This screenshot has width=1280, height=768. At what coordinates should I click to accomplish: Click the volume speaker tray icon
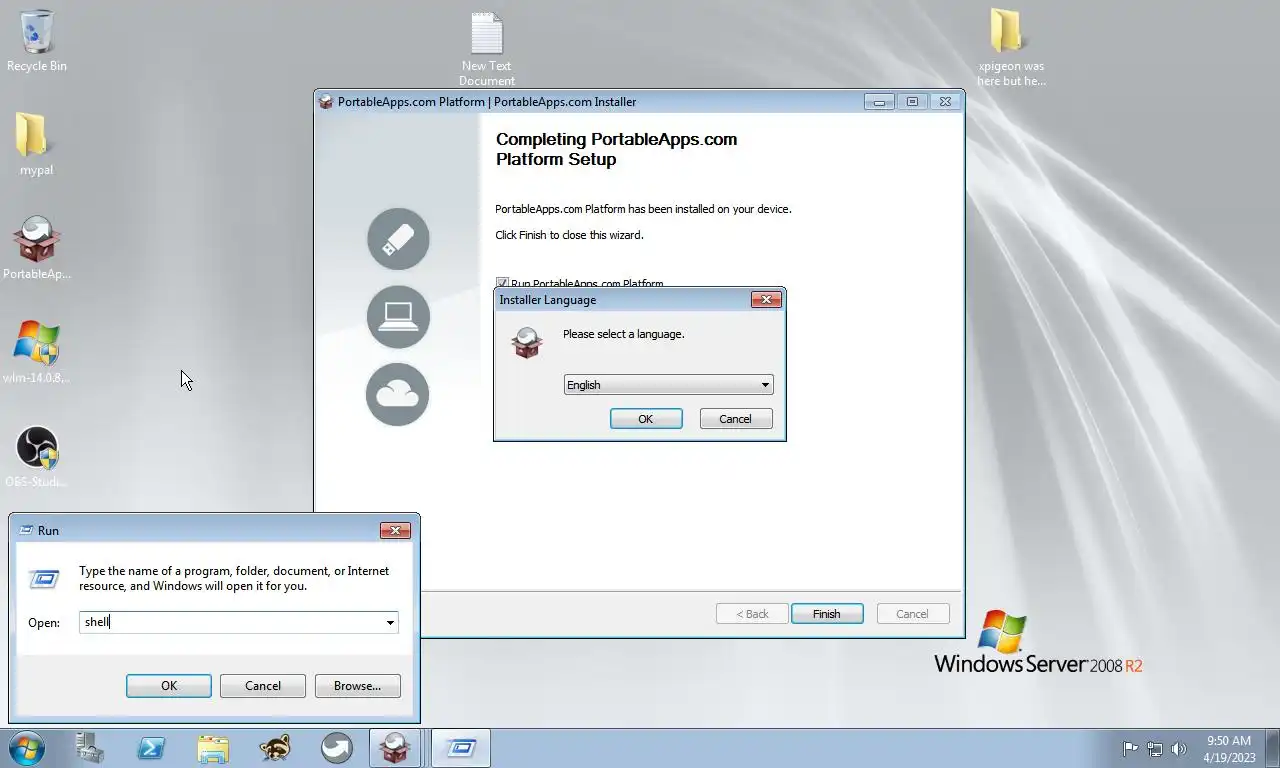tap(1179, 748)
